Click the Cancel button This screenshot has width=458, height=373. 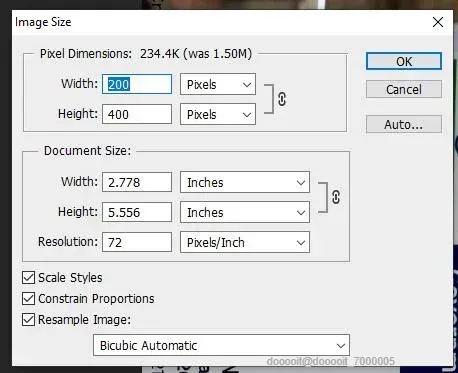pos(404,89)
